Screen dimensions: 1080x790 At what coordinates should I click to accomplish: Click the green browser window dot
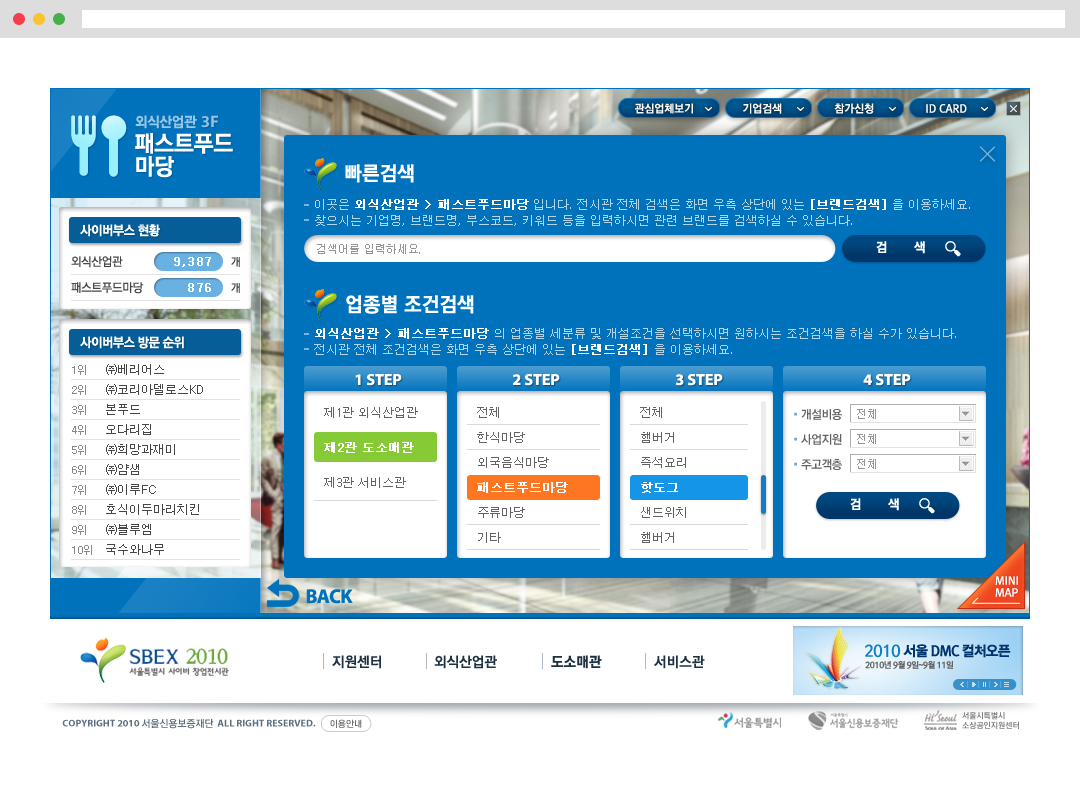point(59,19)
